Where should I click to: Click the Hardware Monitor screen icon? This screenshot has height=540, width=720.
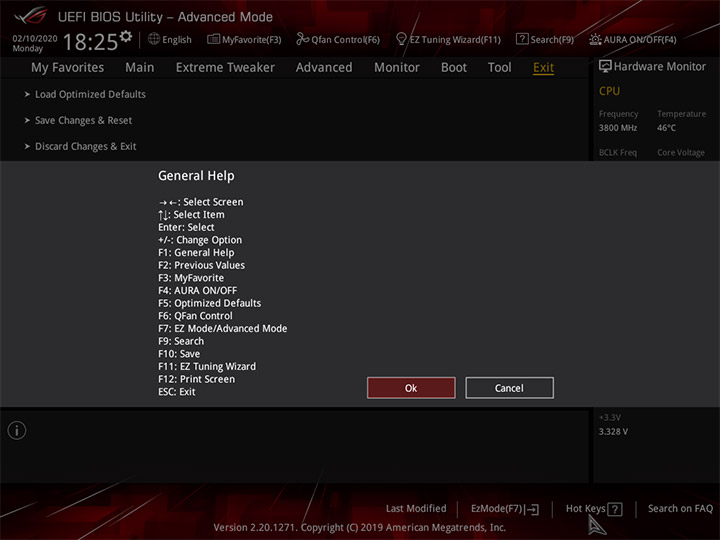pos(605,67)
